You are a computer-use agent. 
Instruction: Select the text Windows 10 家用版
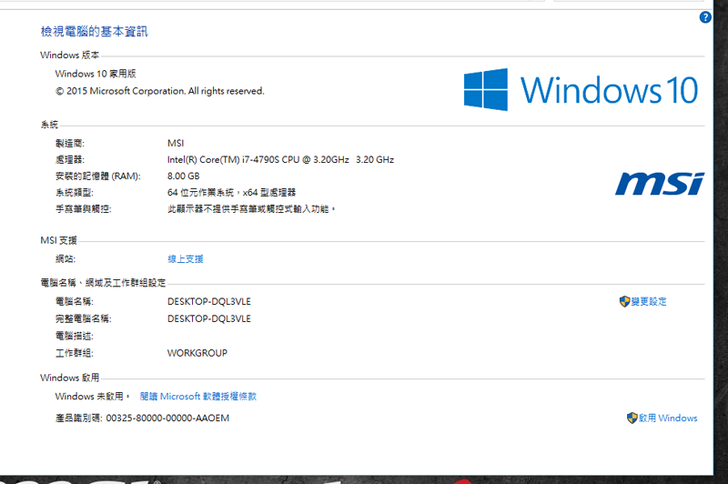(x=96, y=74)
